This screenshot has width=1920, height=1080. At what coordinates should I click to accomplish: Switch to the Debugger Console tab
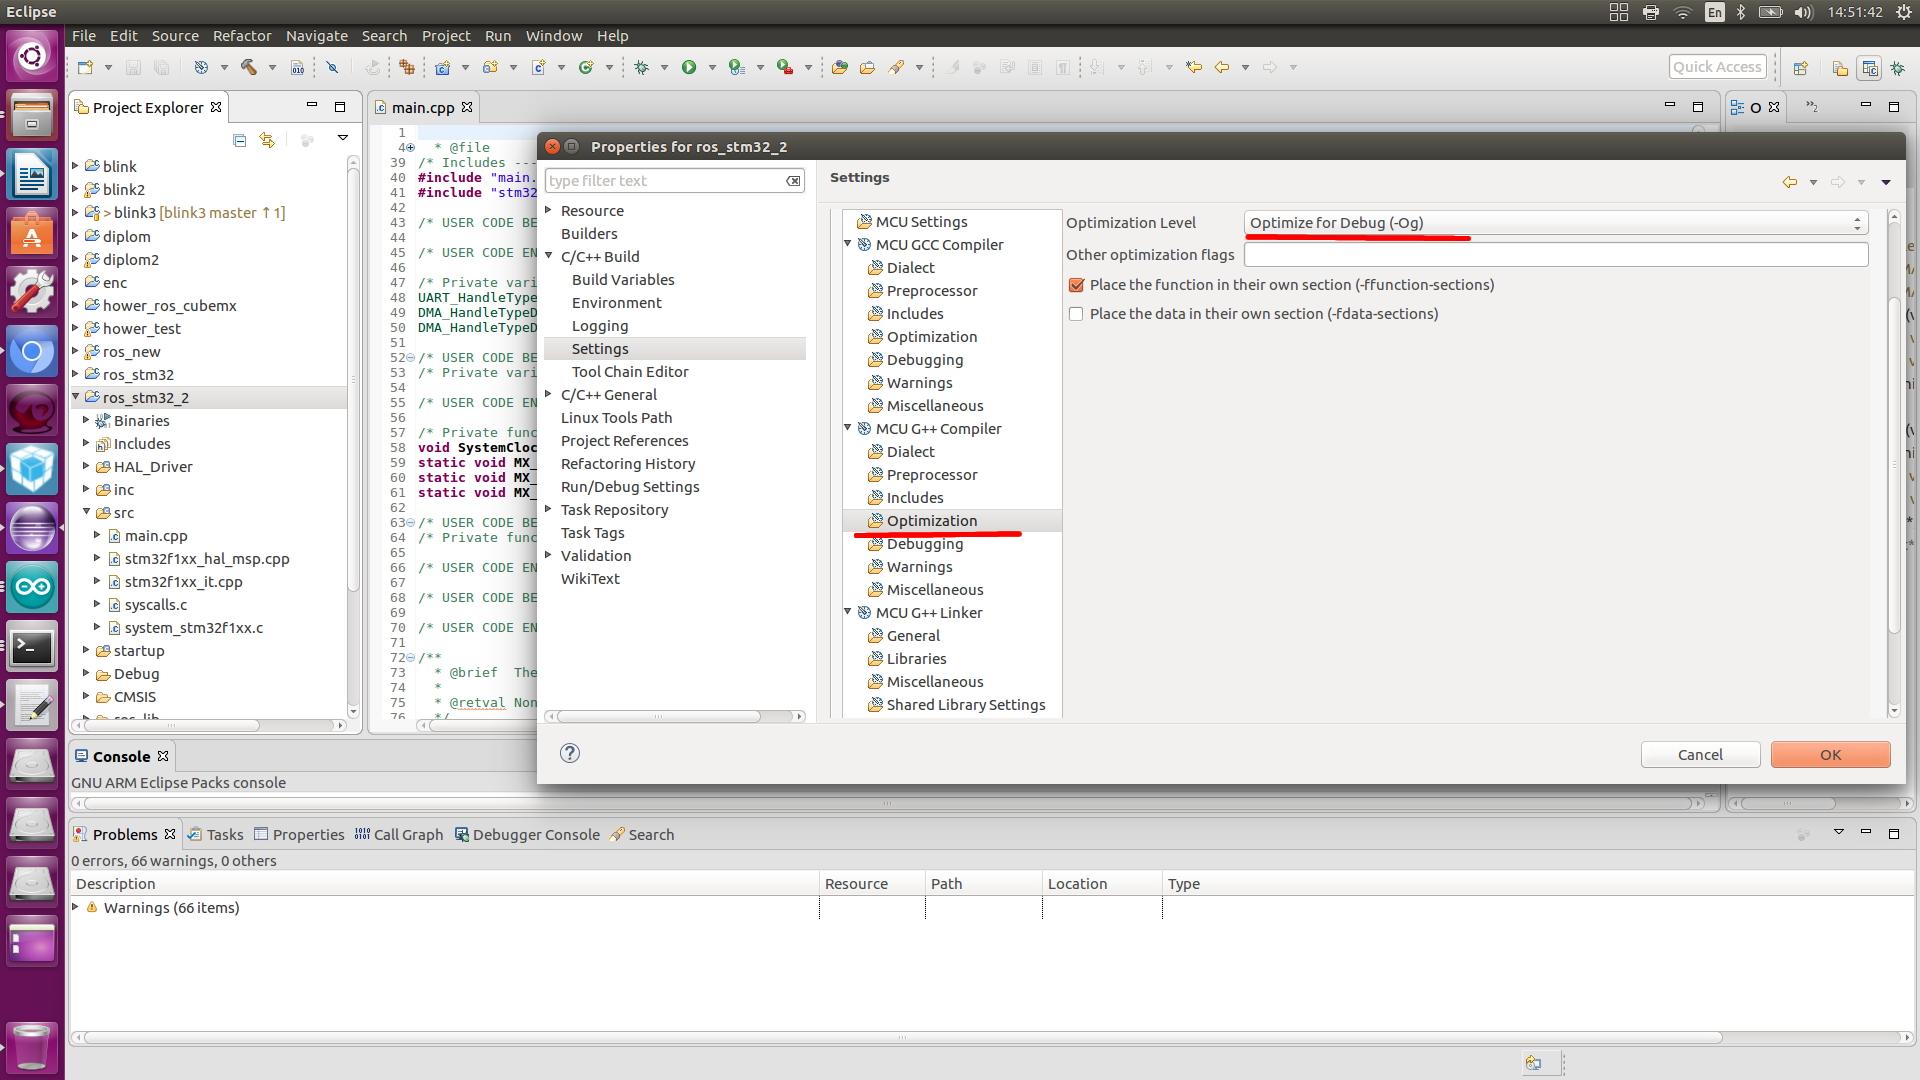point(527,834)
